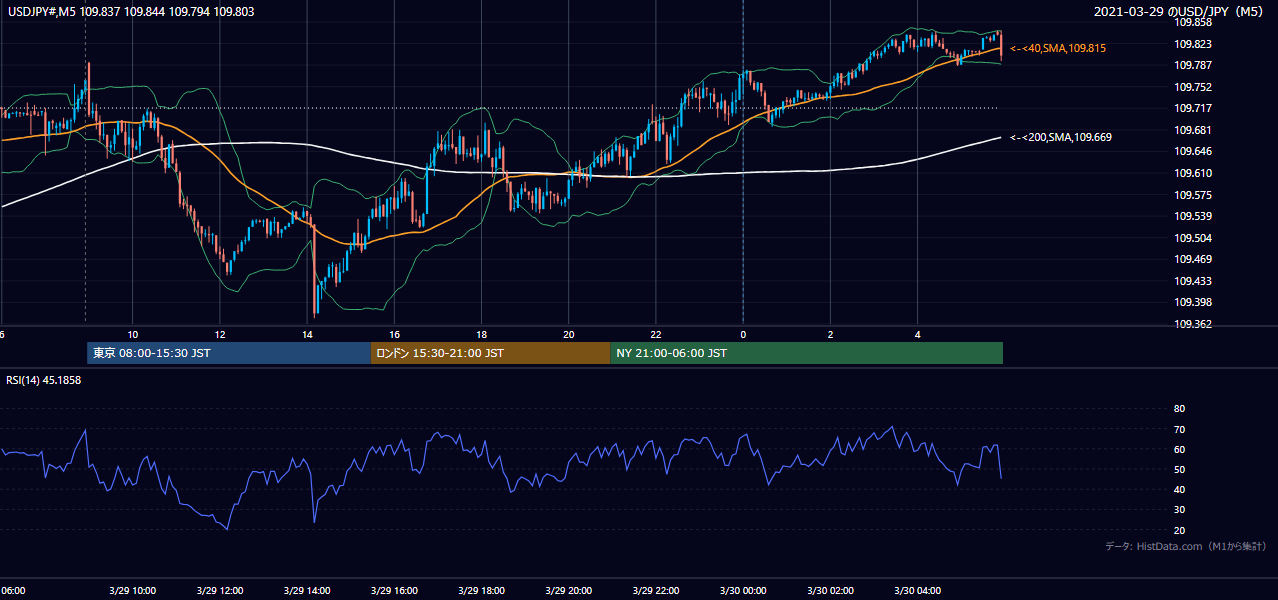Click the 109.610 price axis label

point(1192,174)
